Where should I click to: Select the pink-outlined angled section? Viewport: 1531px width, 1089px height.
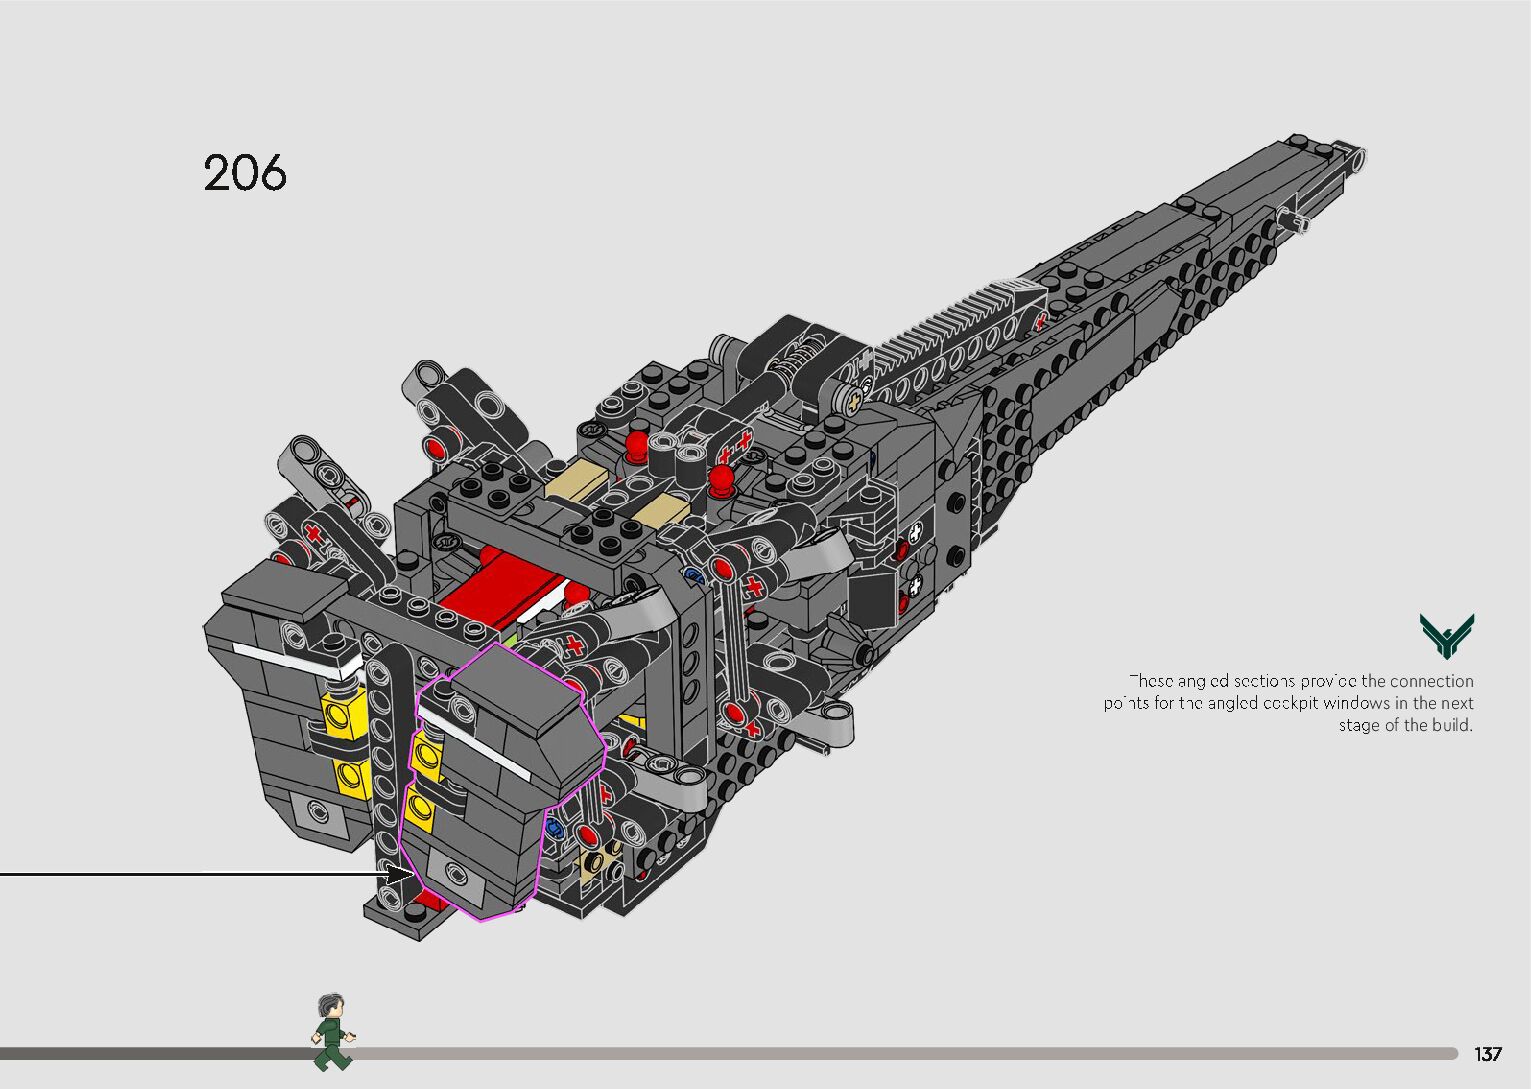coord(505,780)
